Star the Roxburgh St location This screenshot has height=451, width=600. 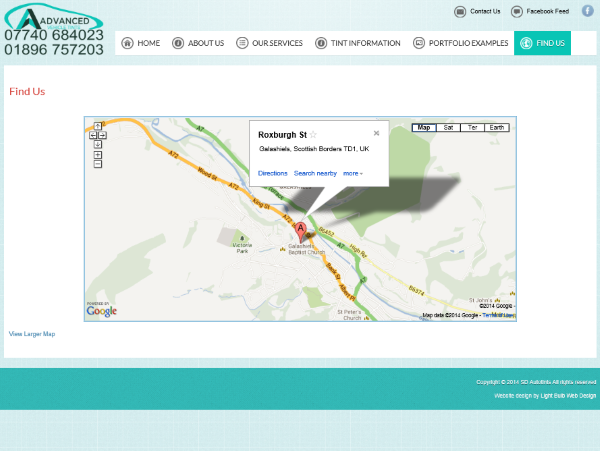(x=313, y=134)
